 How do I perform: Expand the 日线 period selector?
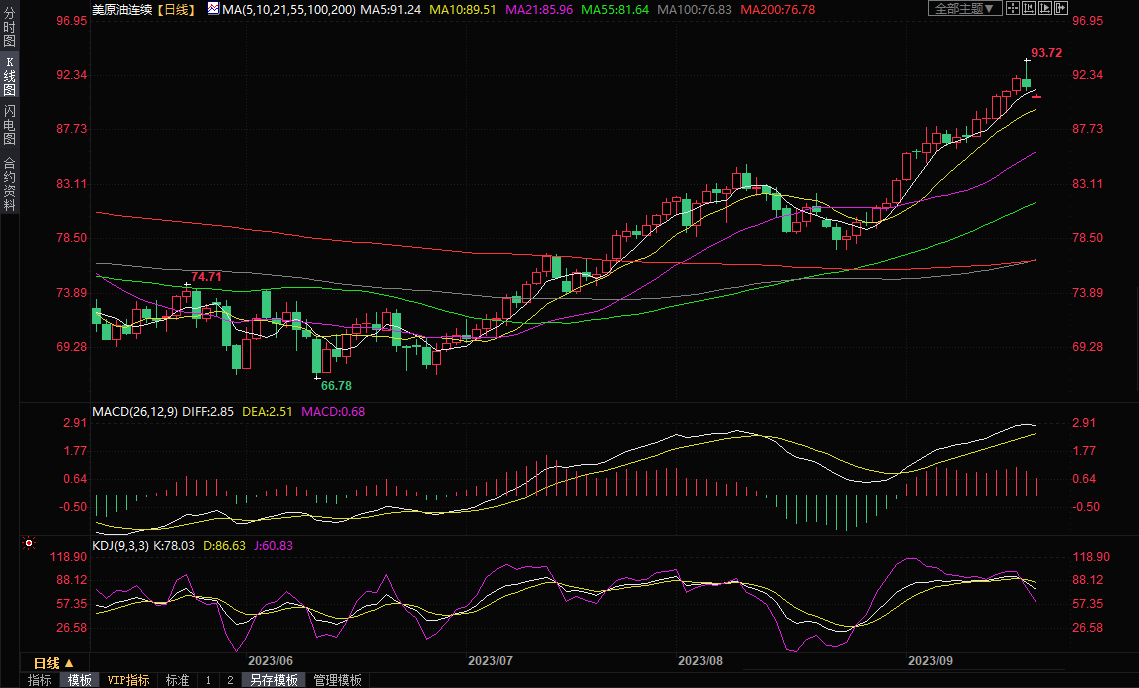point(54,663)
